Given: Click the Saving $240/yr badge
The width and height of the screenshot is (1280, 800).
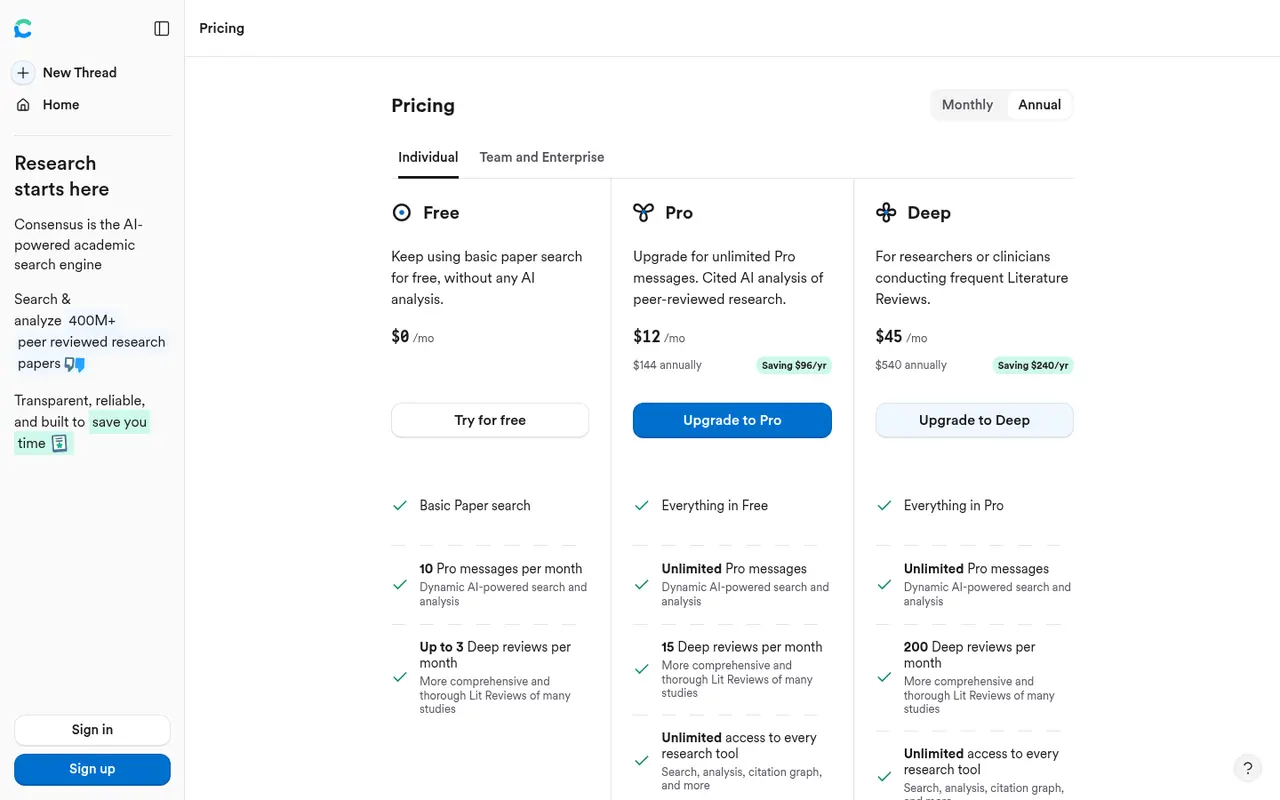Looking at the screenshot, I should (x=1033, y=366).
